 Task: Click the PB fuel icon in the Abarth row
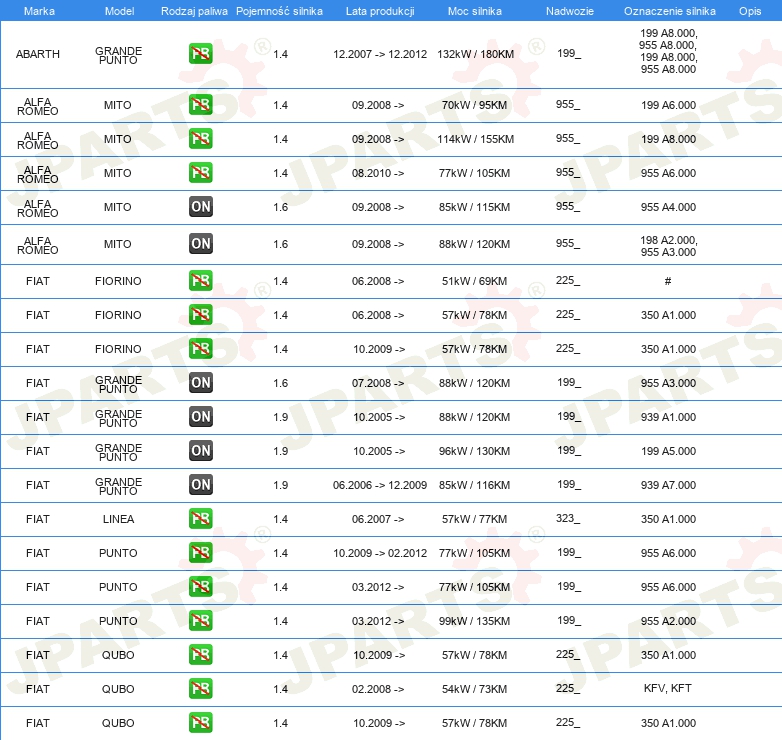pyautogui.click(x=200, y=54)
